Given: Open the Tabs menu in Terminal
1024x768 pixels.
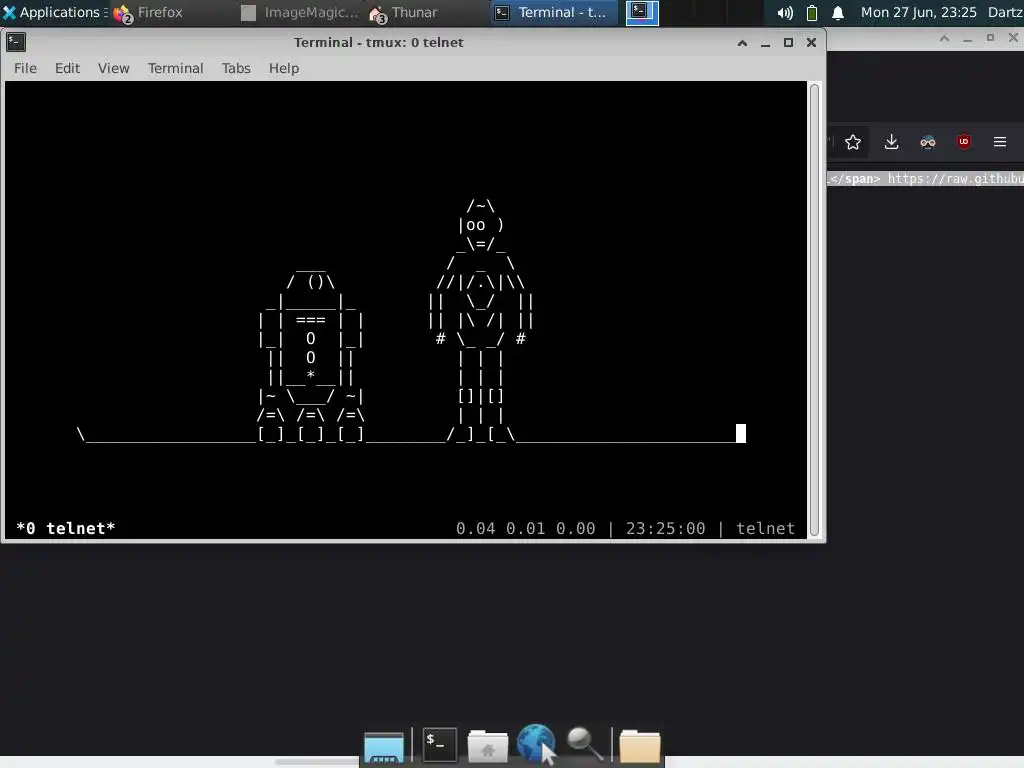Looking at the screenshot, I should pyautogui.click(x=236, y=68).
